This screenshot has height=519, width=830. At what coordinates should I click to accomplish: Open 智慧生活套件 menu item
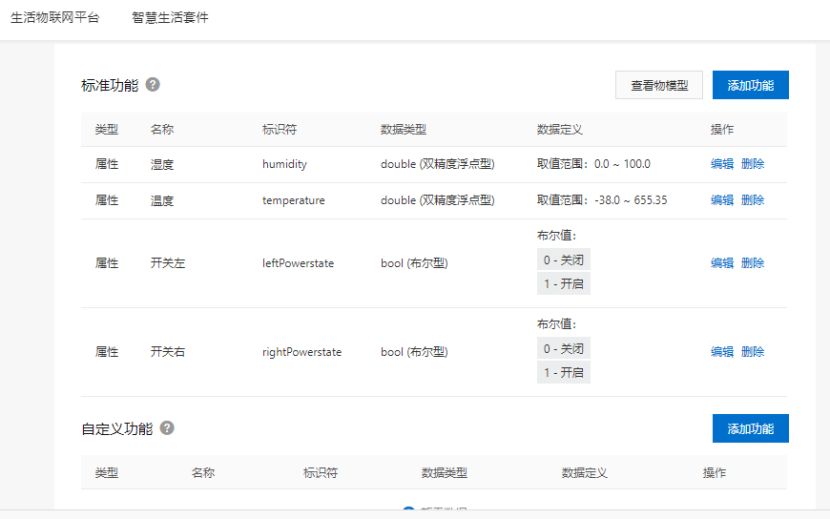[170, 17]
